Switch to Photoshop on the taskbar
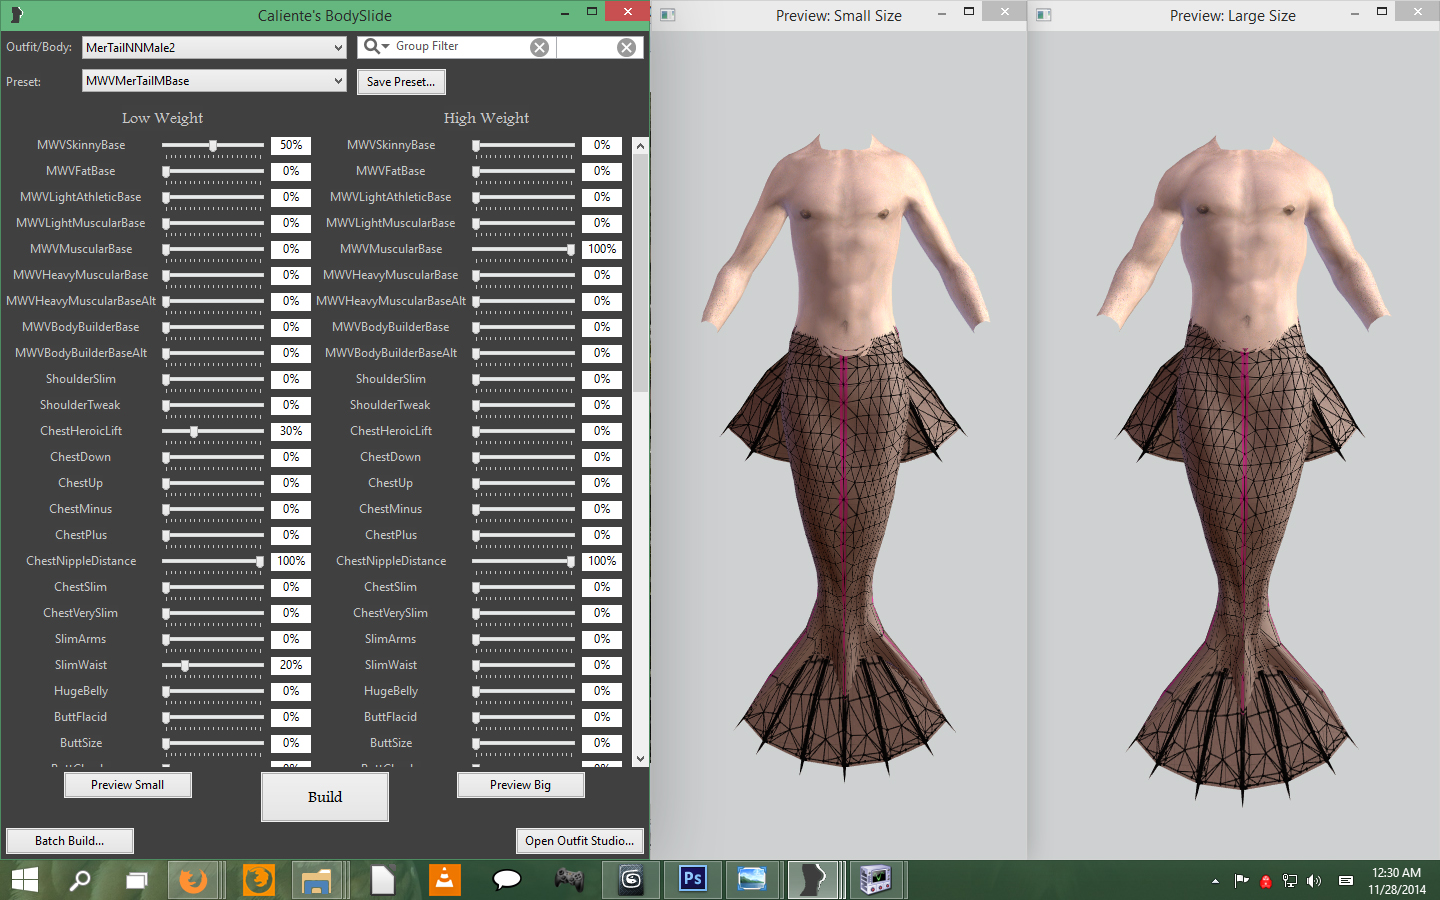This screenshot has width=1440, height=900. [692, 880]
